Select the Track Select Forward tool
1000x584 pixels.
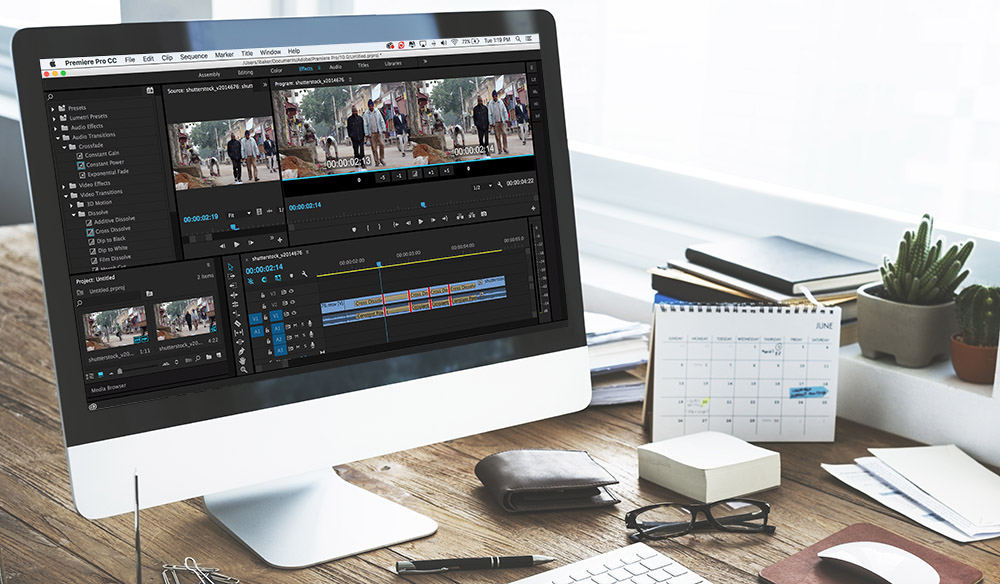pyautogui.click(x=231, y=276)
